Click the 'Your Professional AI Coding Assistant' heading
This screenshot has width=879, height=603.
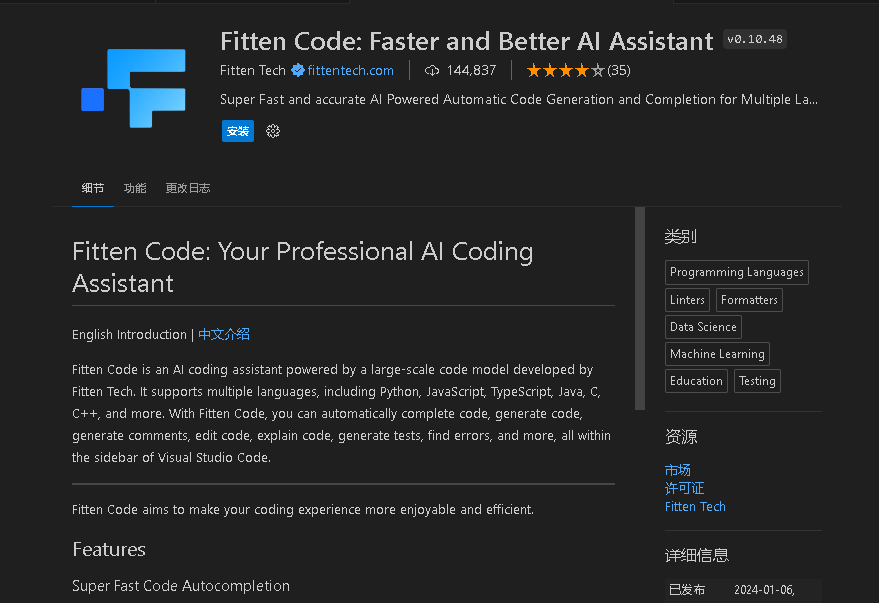[303, 267]
